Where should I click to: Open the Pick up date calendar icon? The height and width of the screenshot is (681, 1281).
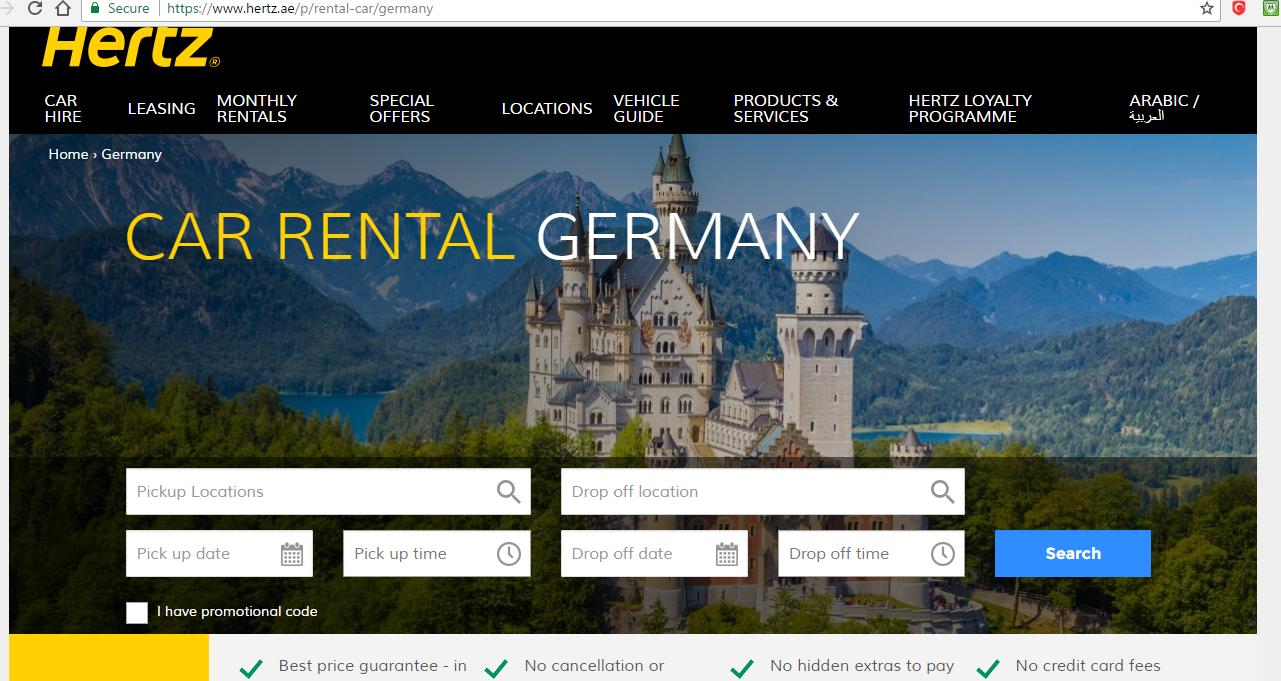click(x=292, y=554)
